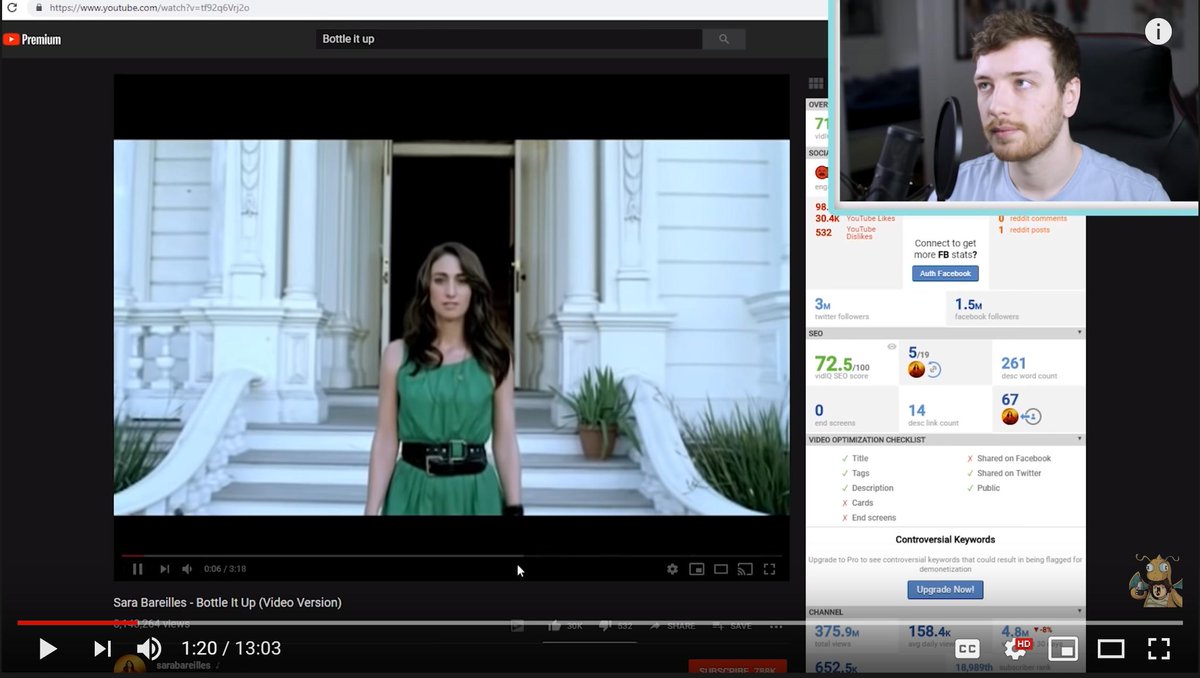Play the outer video with the large play button
The height and width of the screenshot is (678, 1200).
47,649
